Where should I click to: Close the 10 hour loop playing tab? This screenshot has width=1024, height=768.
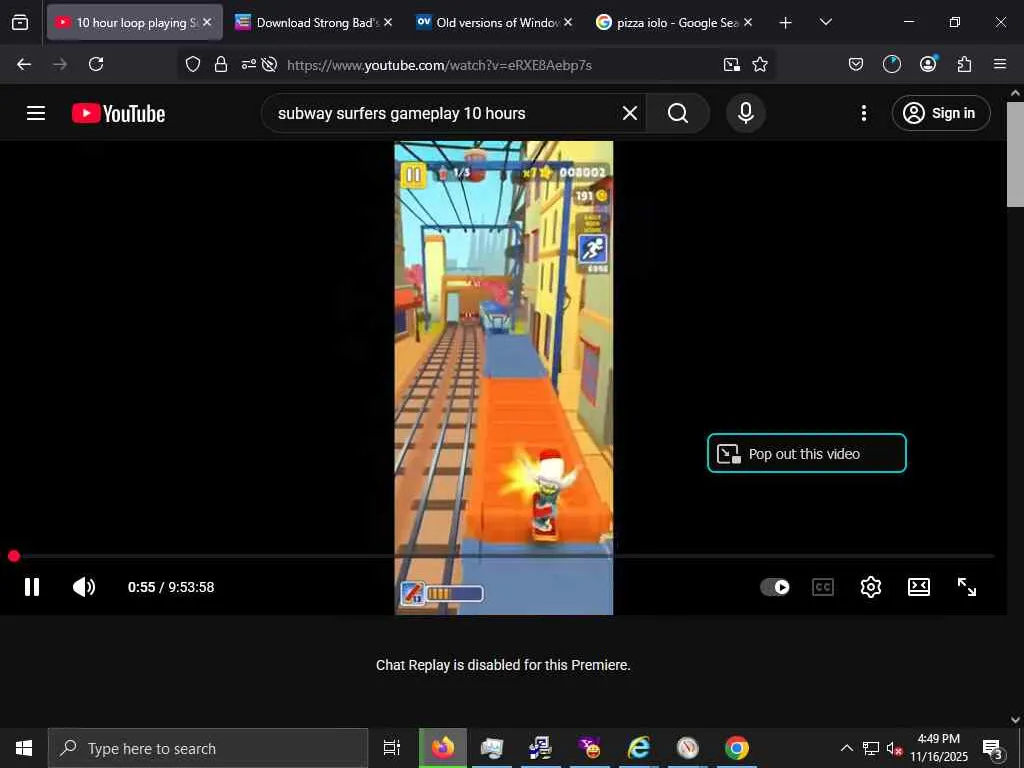point(207,22)
